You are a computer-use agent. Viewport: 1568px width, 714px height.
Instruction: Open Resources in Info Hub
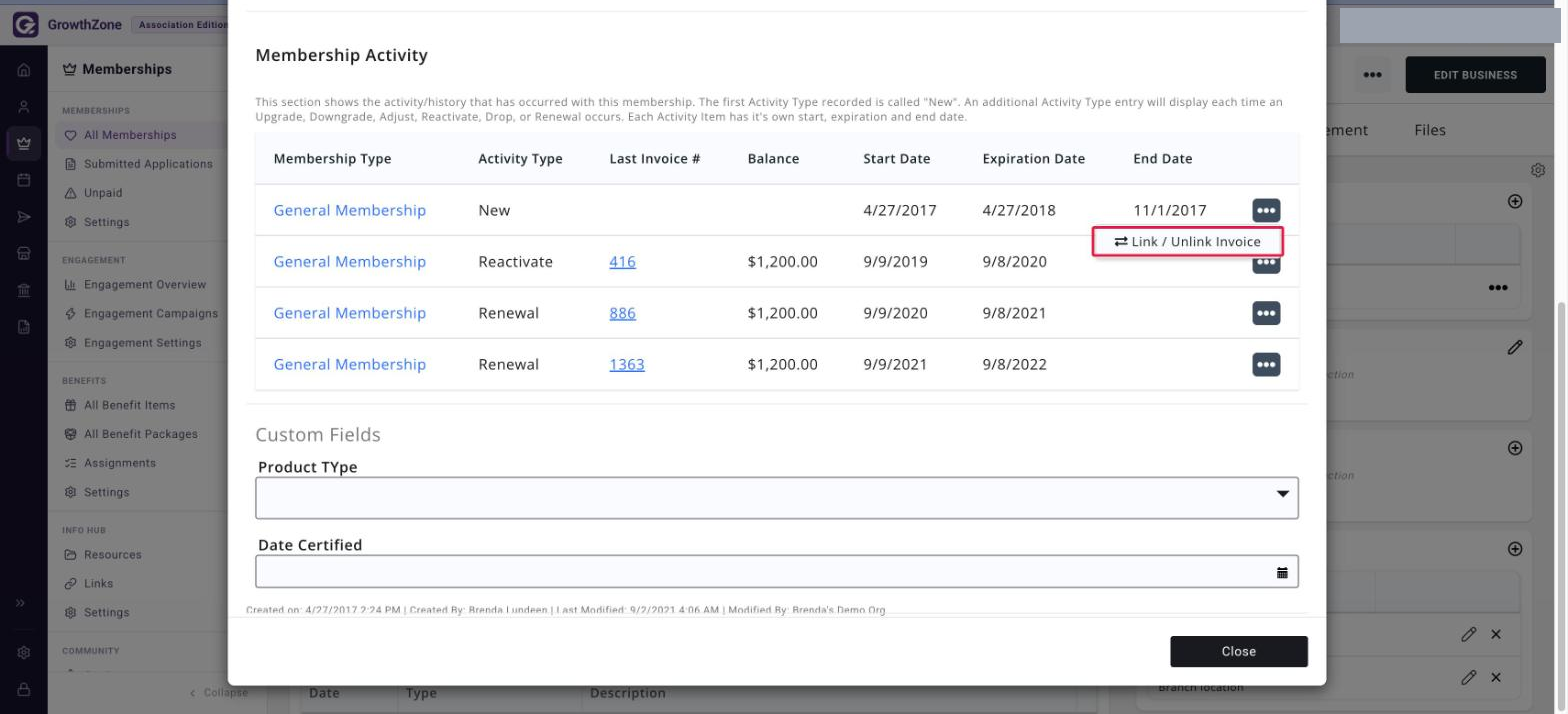coord(112,555)
